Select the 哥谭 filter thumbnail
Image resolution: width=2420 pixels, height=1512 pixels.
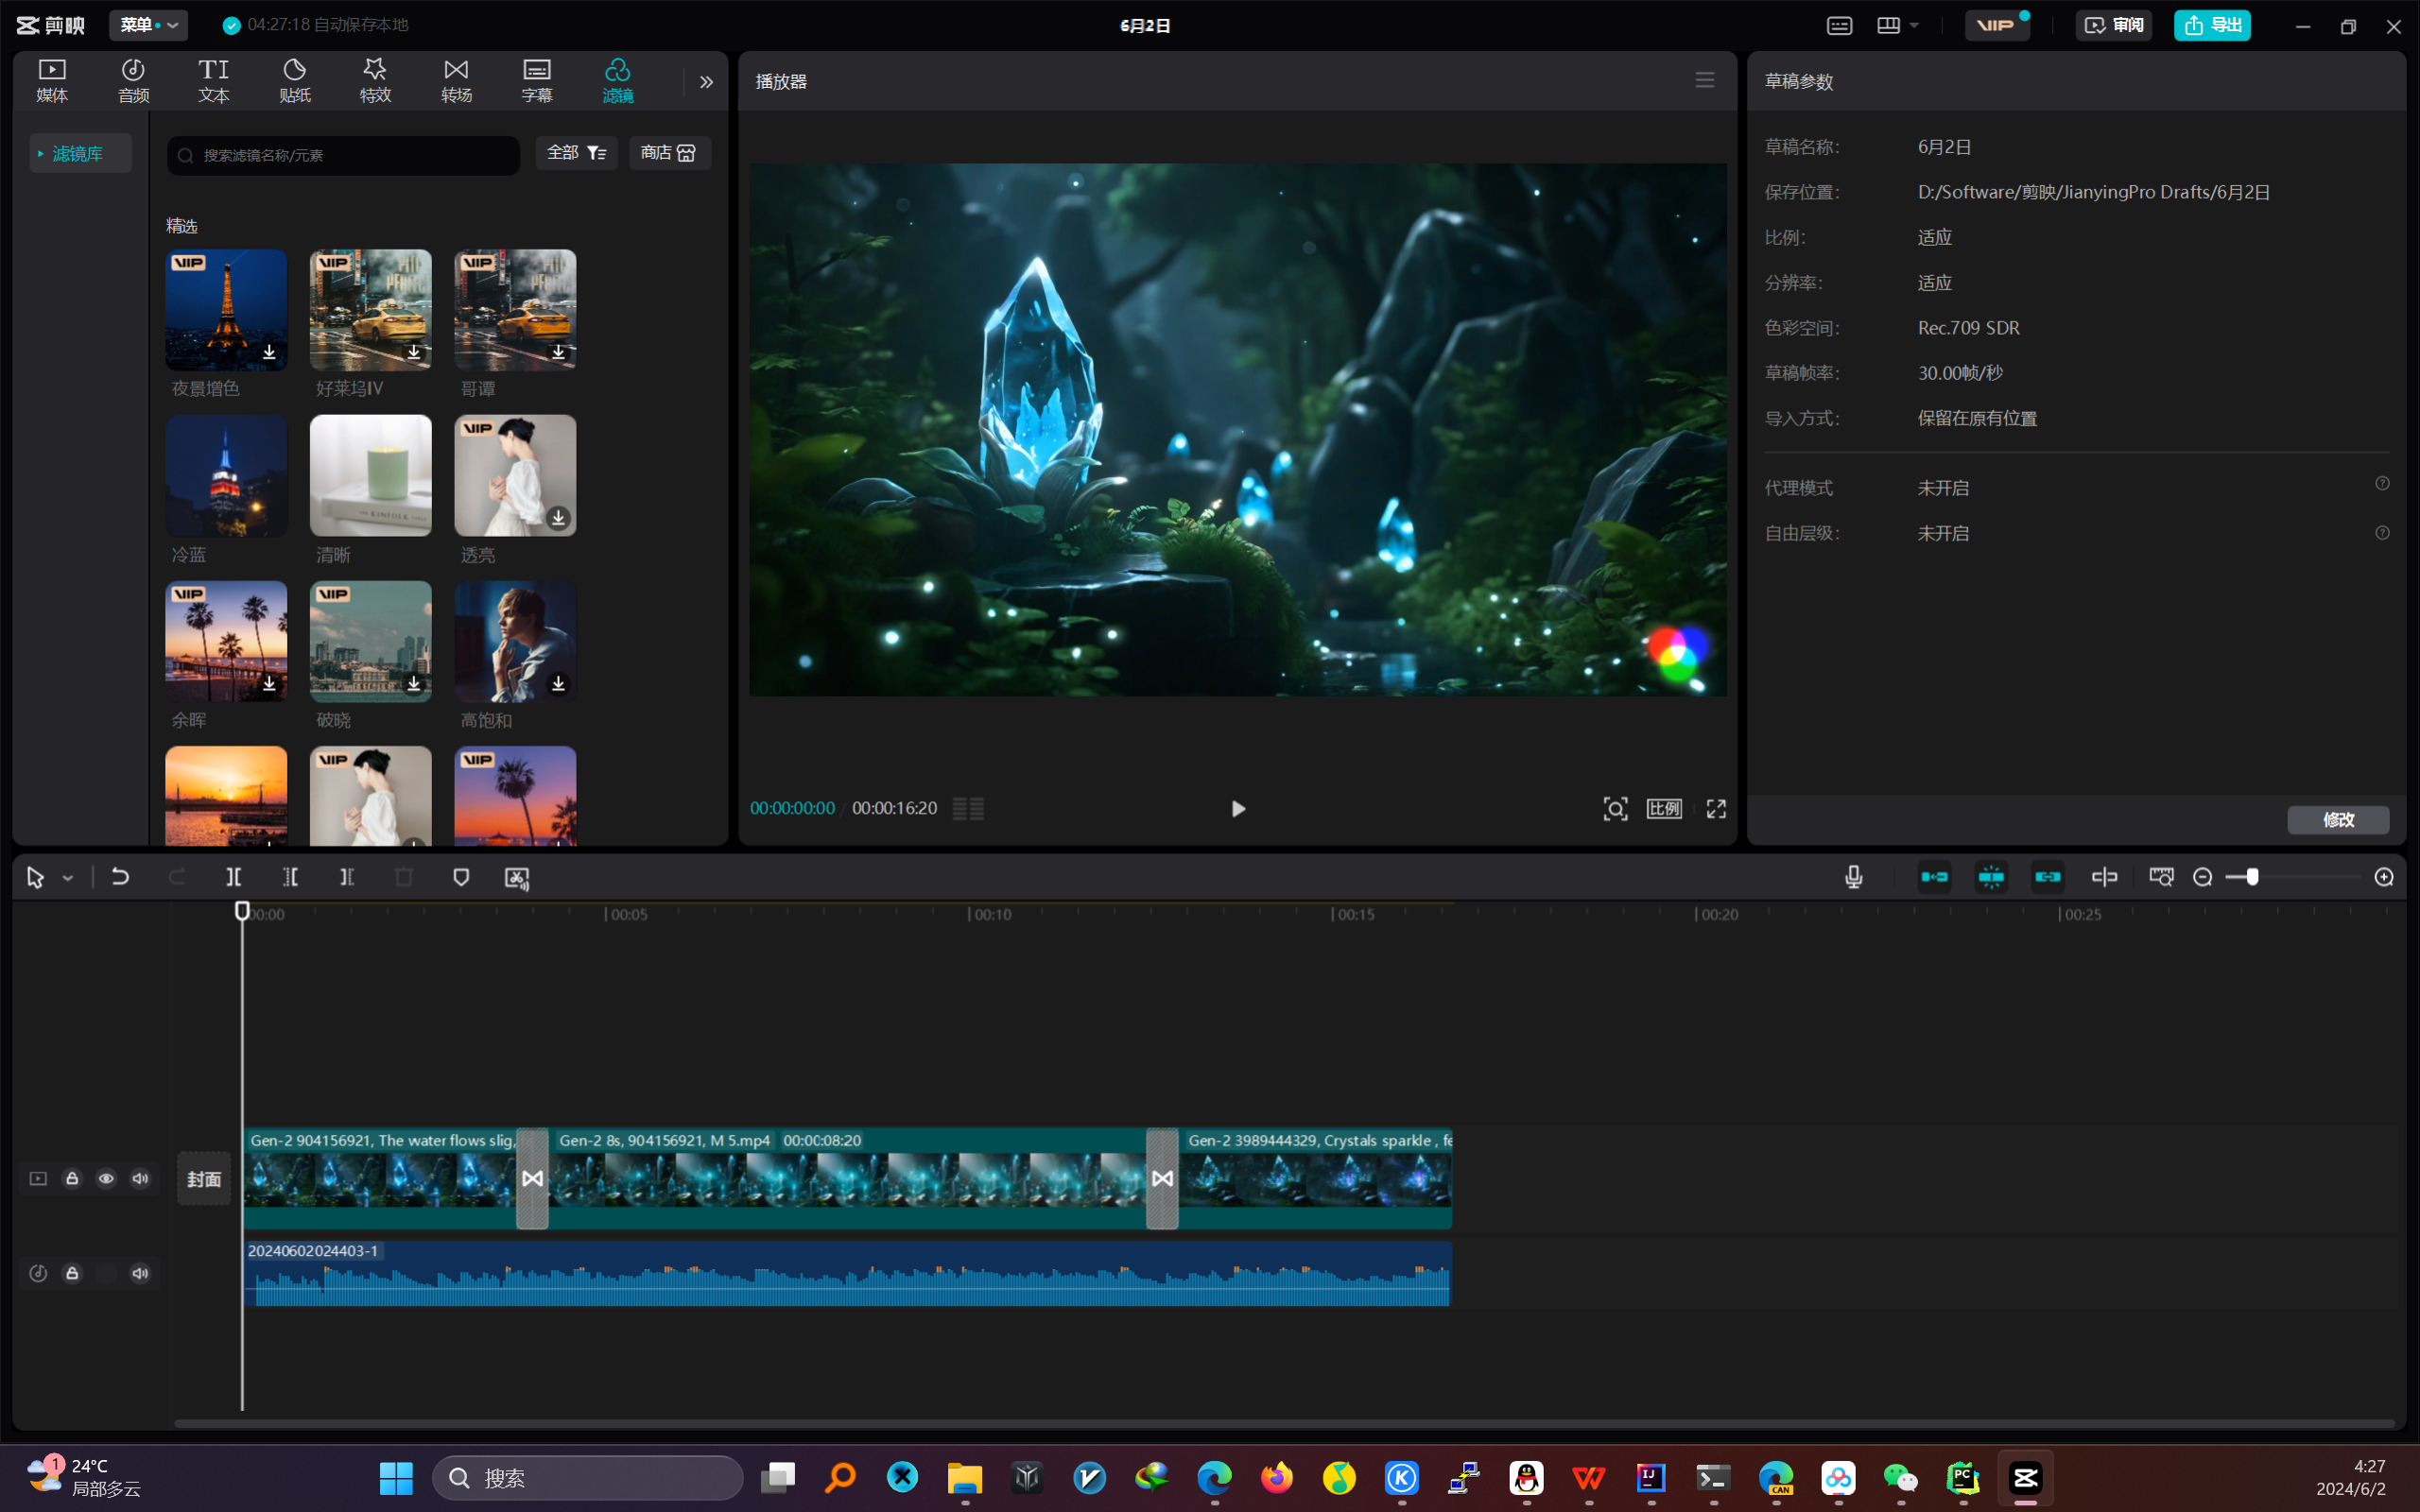(x=515, y=310)
